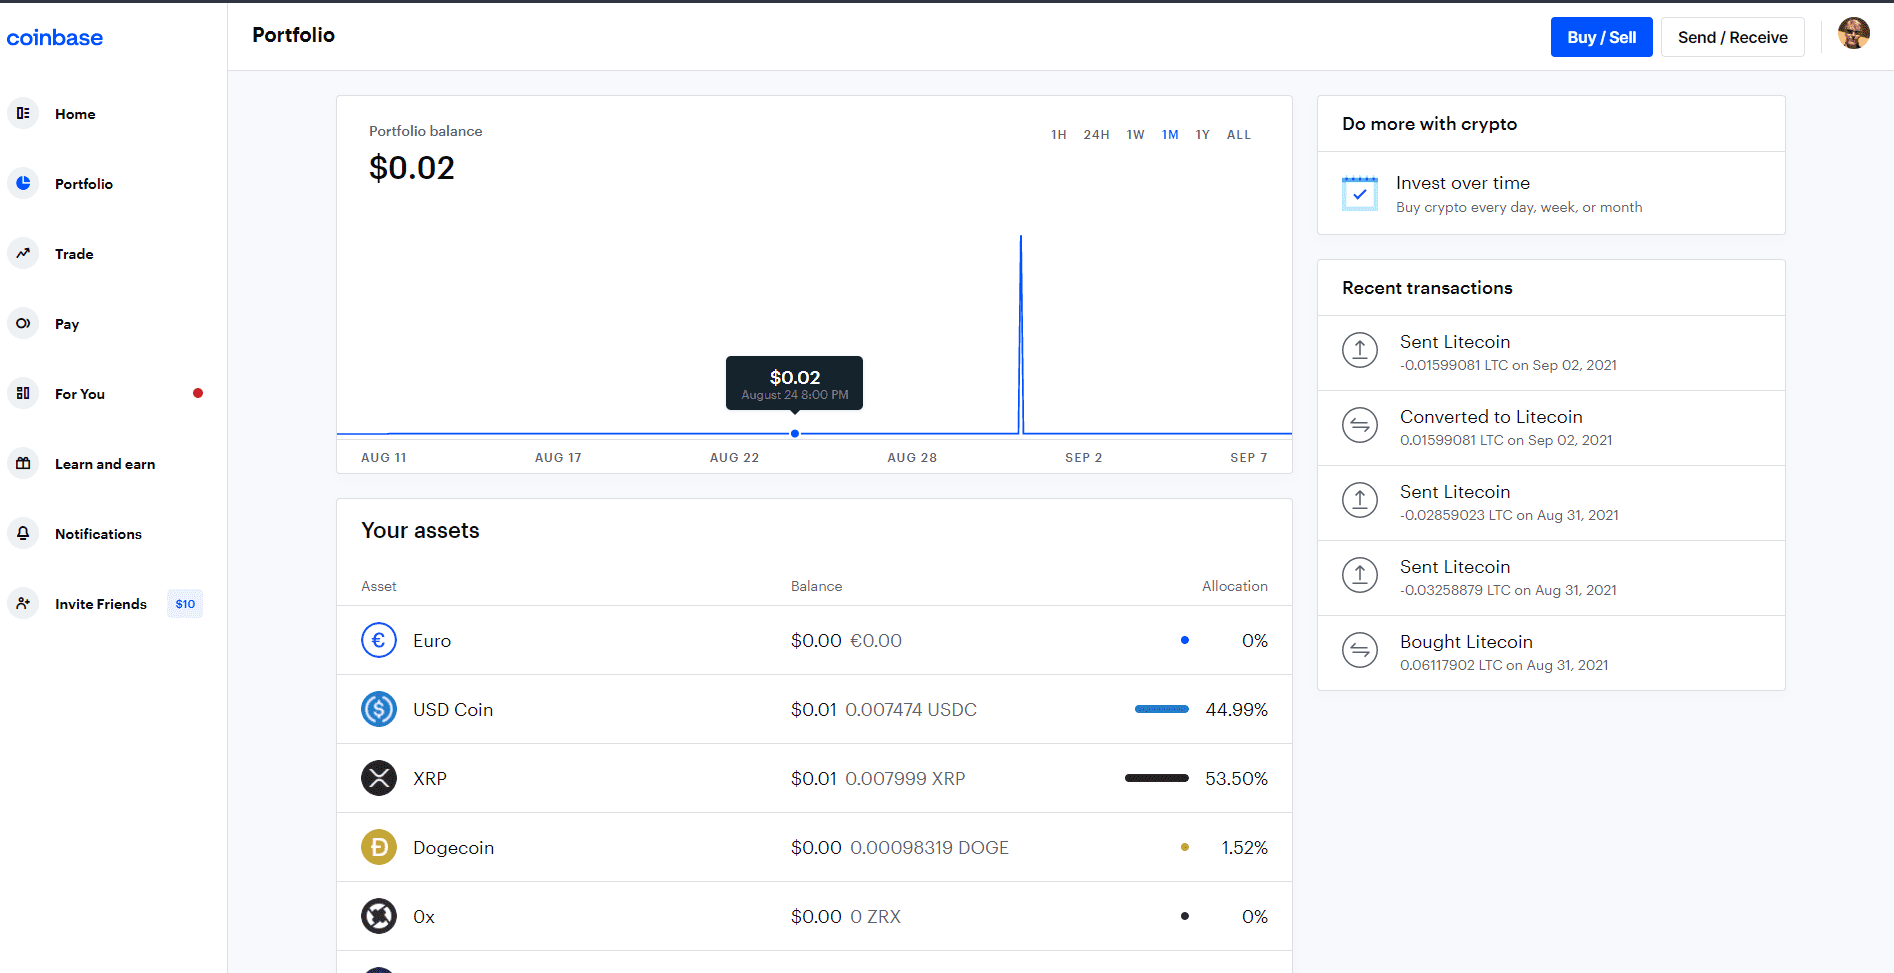Click the Invest over time calendar icon
The image size is (1894, 973).
(x=1360, y=193)
